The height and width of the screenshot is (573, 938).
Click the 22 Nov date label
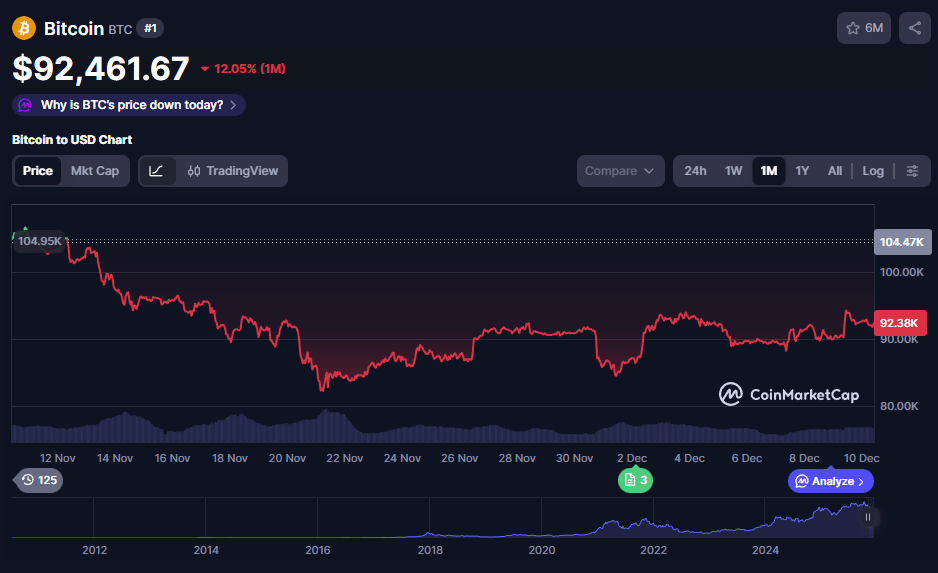[x=345, y=458]
